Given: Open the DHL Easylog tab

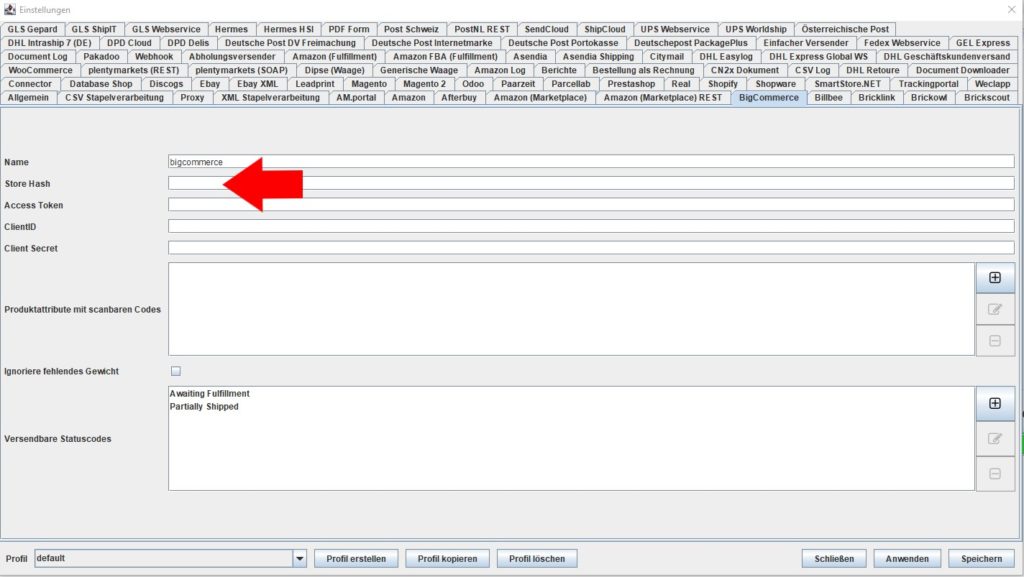Looking at the screenshot, I should tap(726, 57).
